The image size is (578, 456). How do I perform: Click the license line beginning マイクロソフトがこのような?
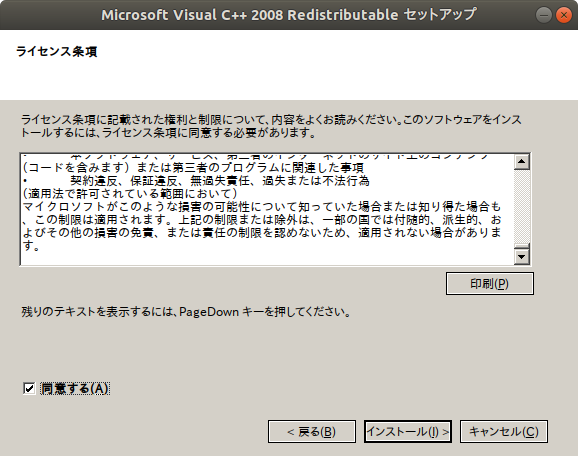262,206
